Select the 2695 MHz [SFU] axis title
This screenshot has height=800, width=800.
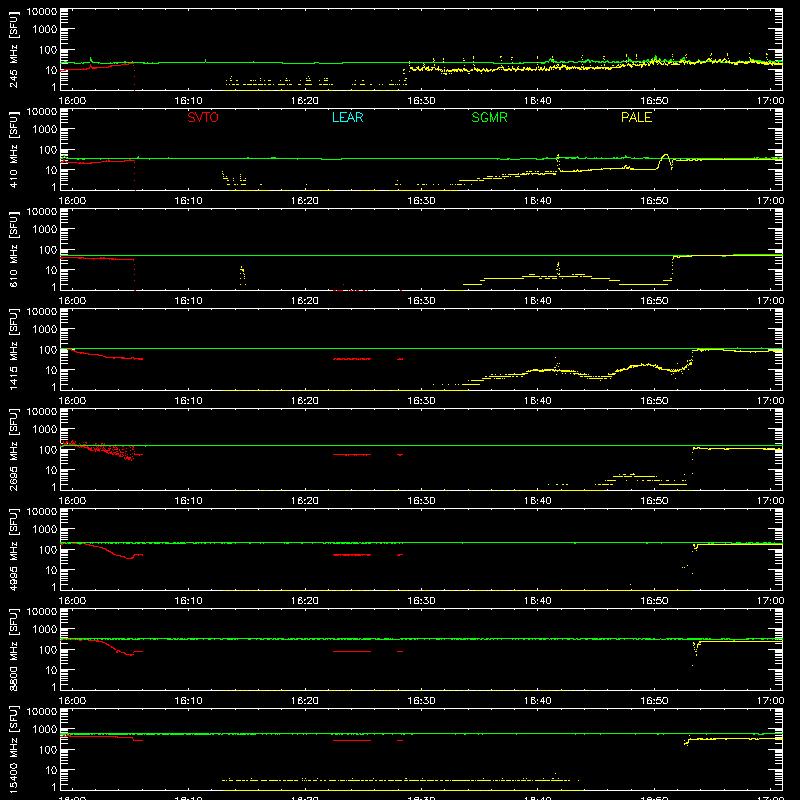(14, 449)
